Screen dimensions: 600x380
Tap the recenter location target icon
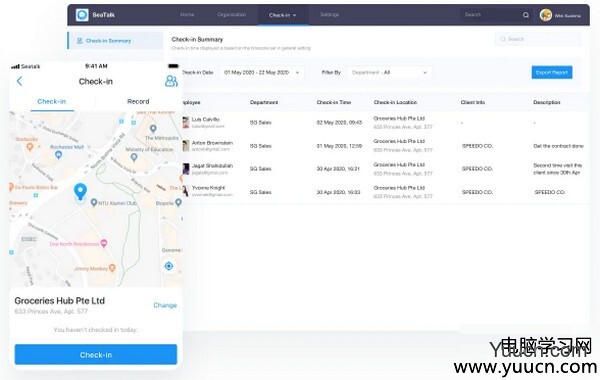coord(169,266)
